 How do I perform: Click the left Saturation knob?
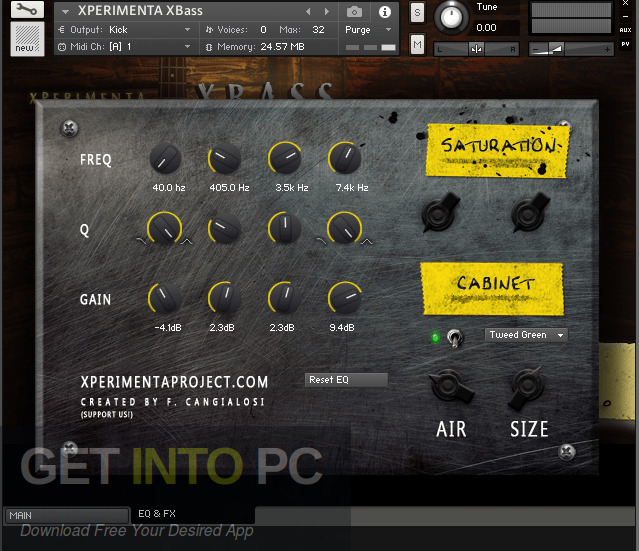[439, 212]
